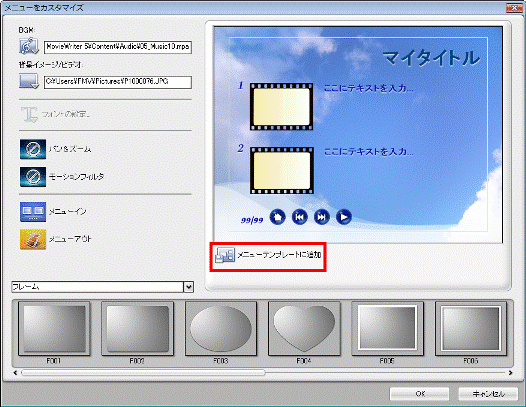Viewport: 526px width, 407px height.
Task: Select the last frame thumbnail on right
Action: pos(471,328)
